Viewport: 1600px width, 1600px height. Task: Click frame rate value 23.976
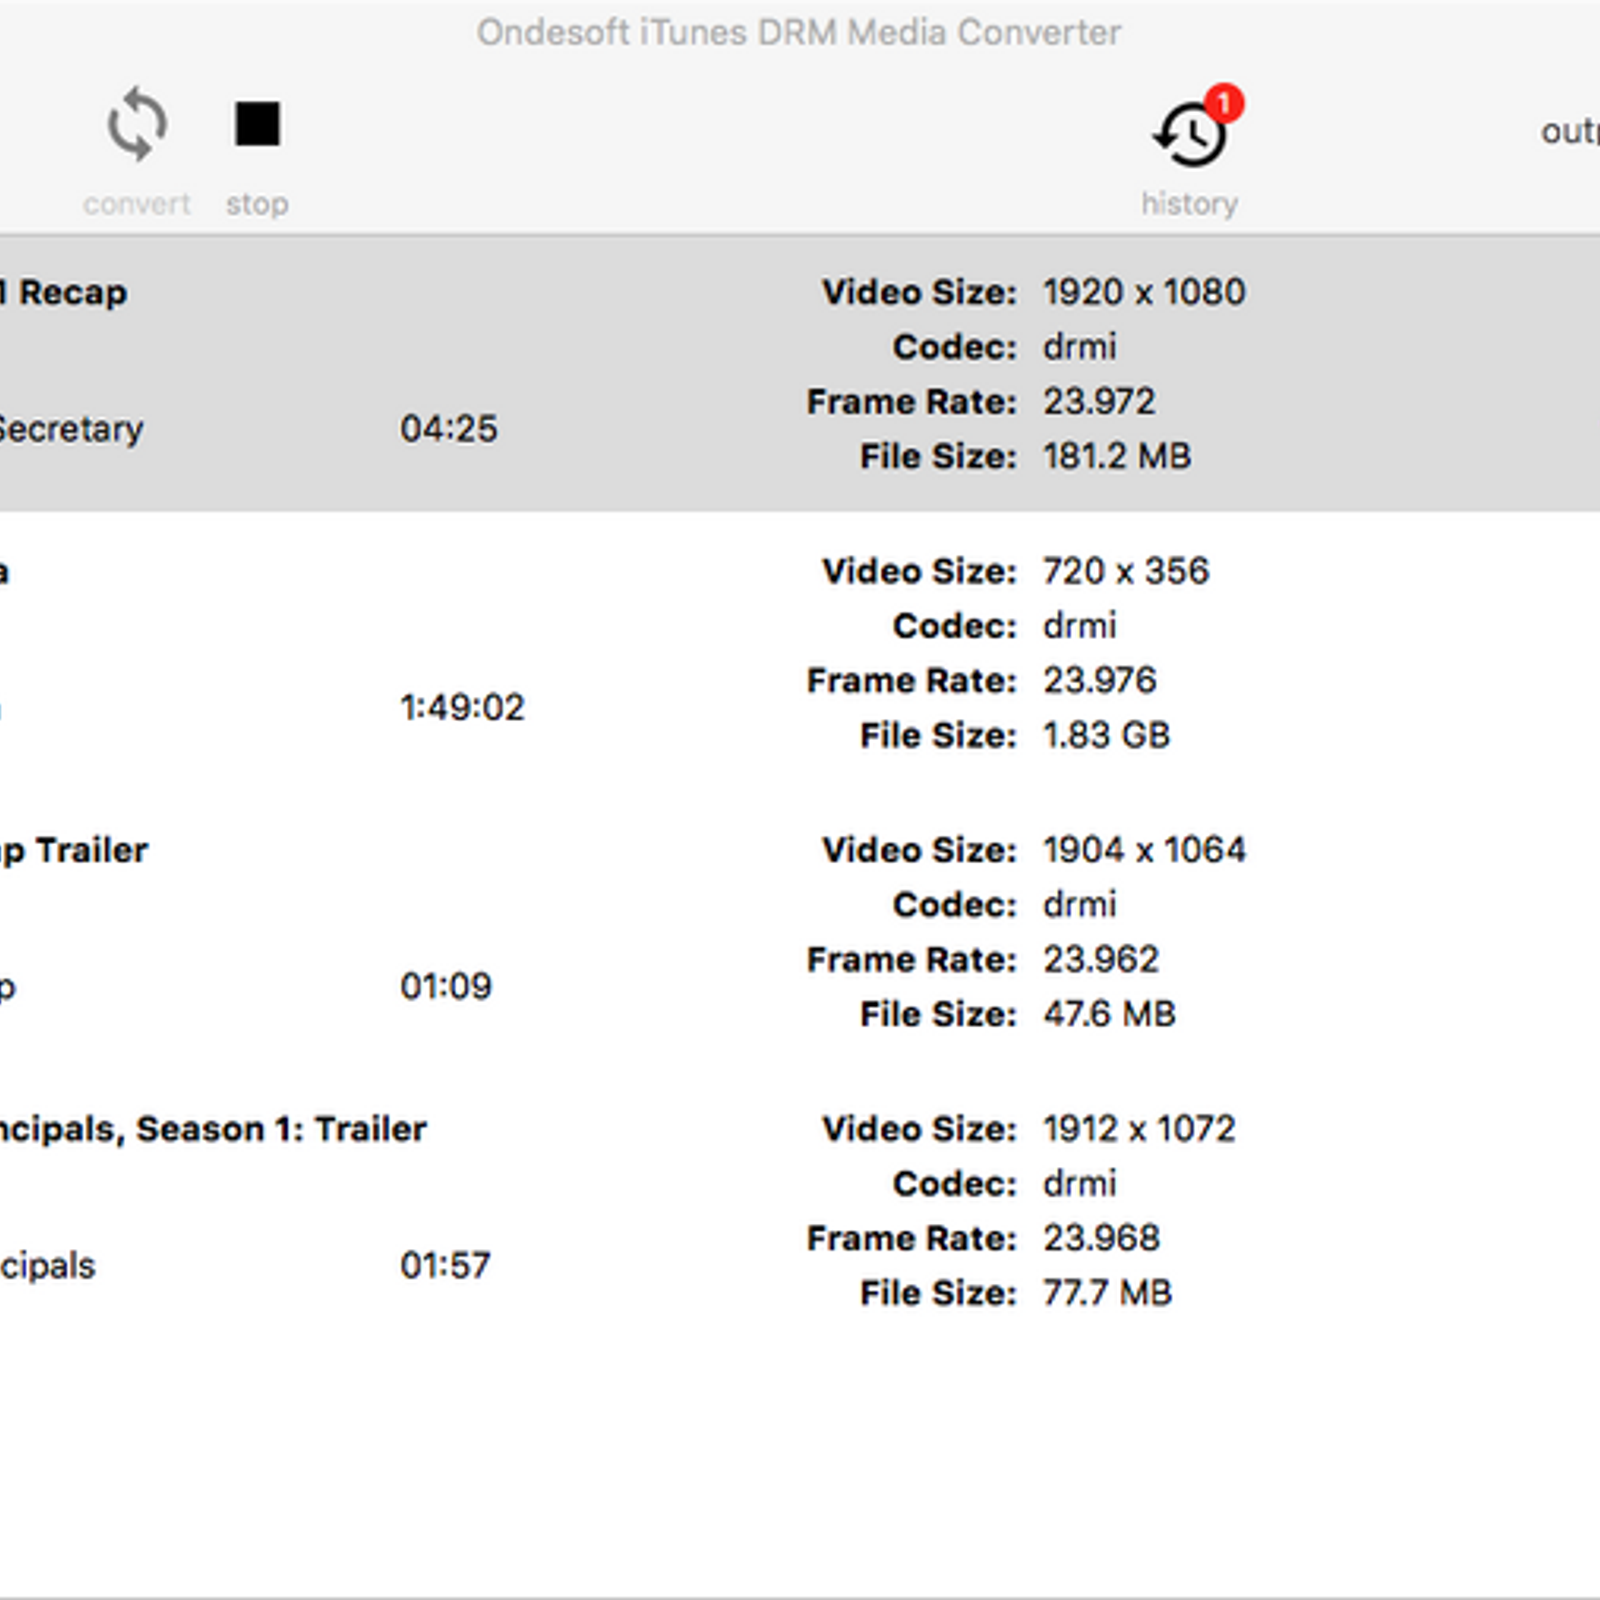(1100, 681)
